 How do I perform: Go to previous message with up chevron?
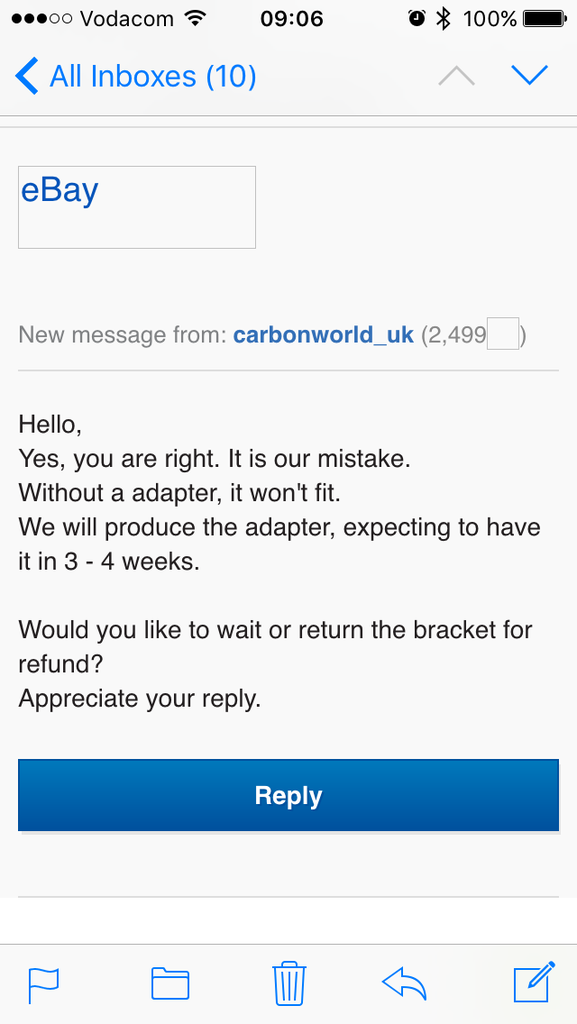click(x=457, y=76)
